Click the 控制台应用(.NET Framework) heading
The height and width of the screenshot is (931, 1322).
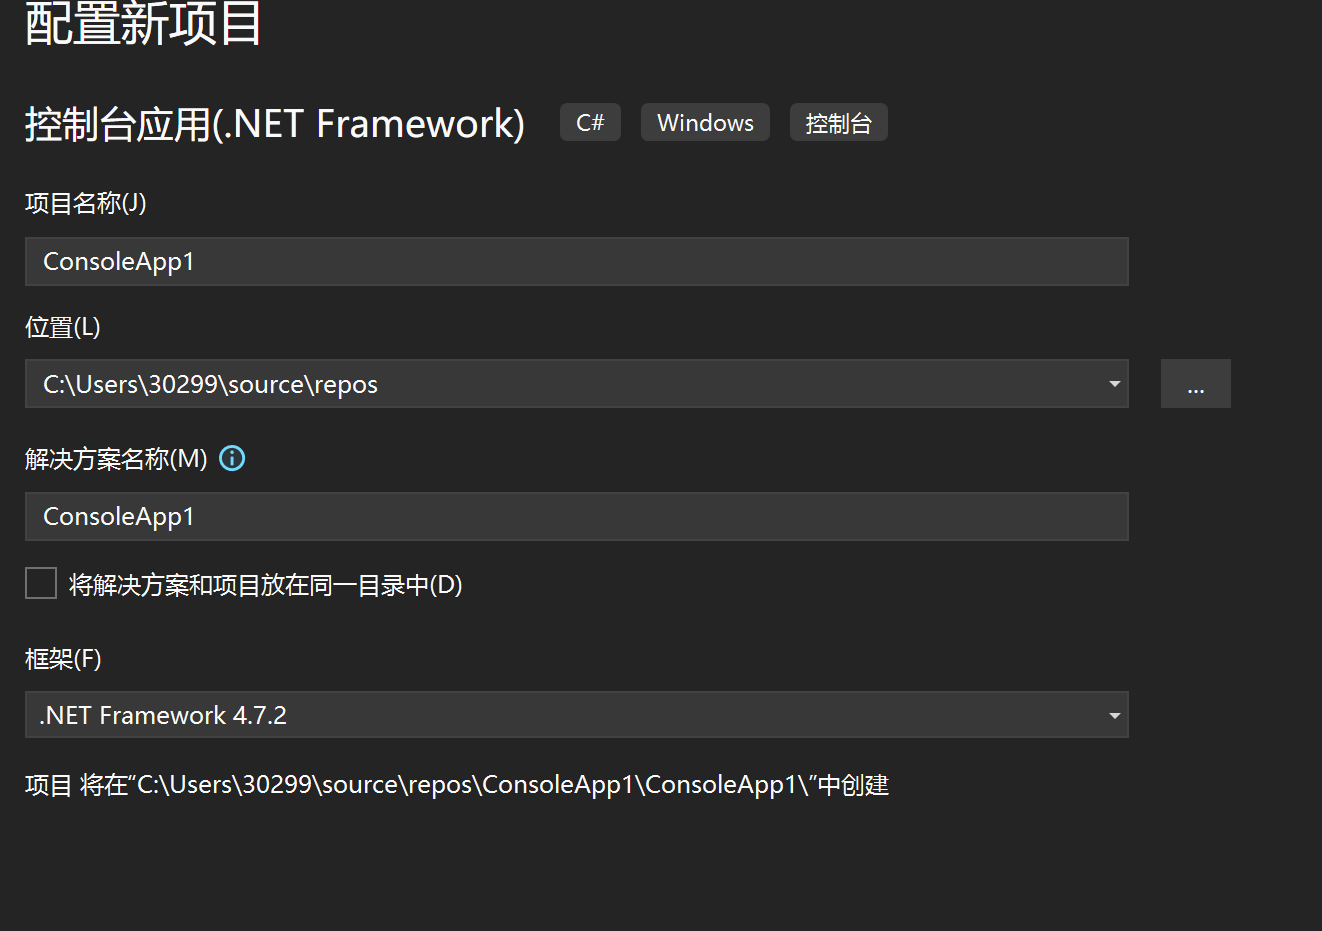tap(275, 125)
